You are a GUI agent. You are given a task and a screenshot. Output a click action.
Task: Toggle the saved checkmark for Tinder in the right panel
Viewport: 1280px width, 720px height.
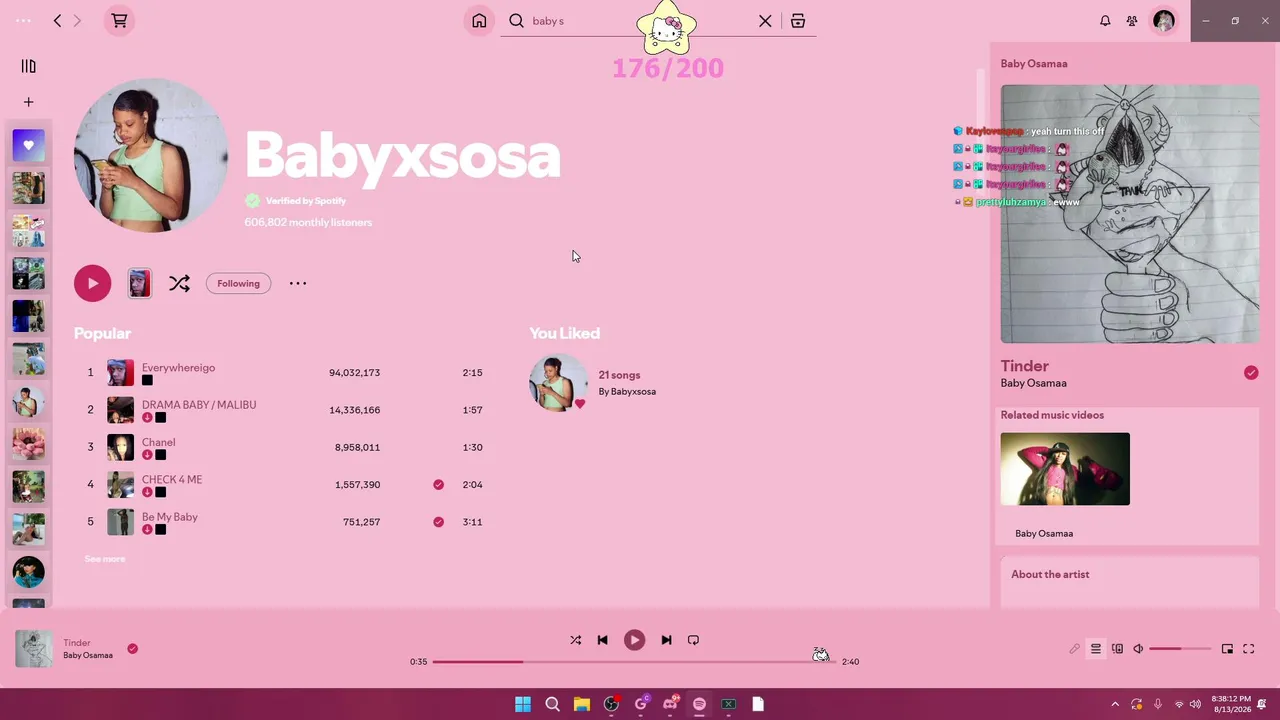click(x=1251, y=373)
